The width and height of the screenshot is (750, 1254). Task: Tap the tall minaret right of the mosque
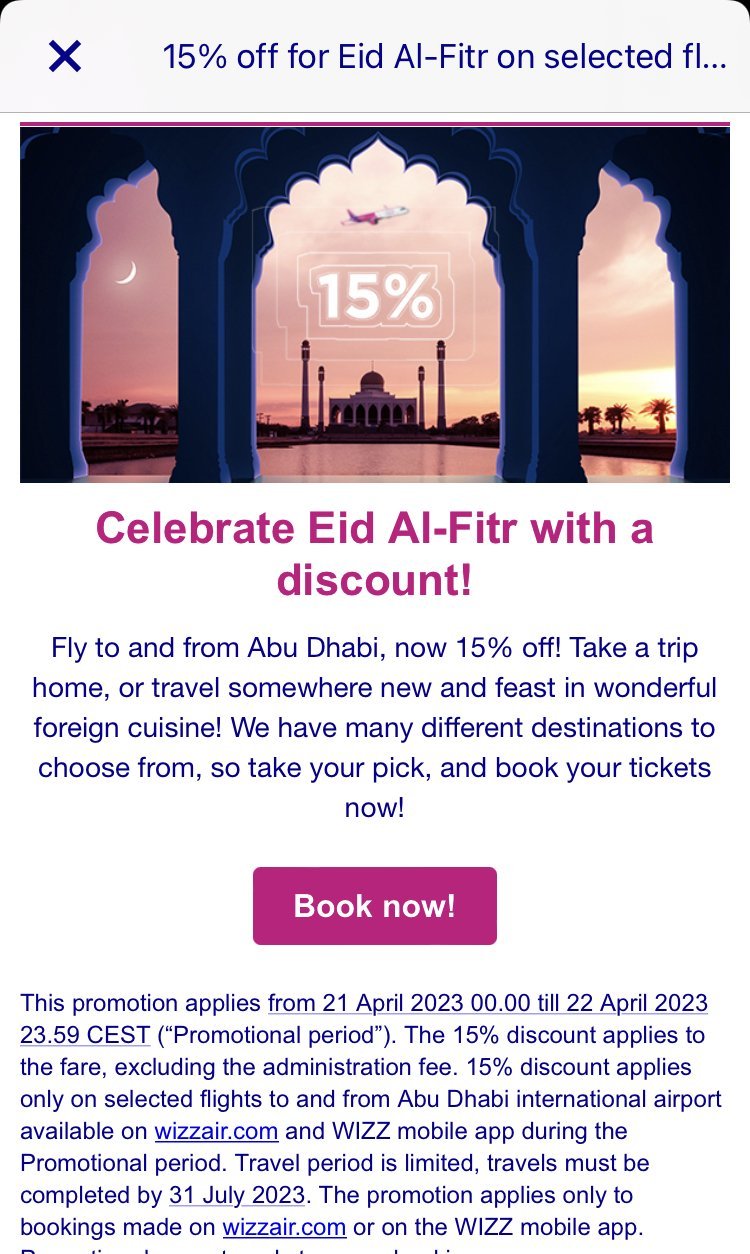click(441, 385)
